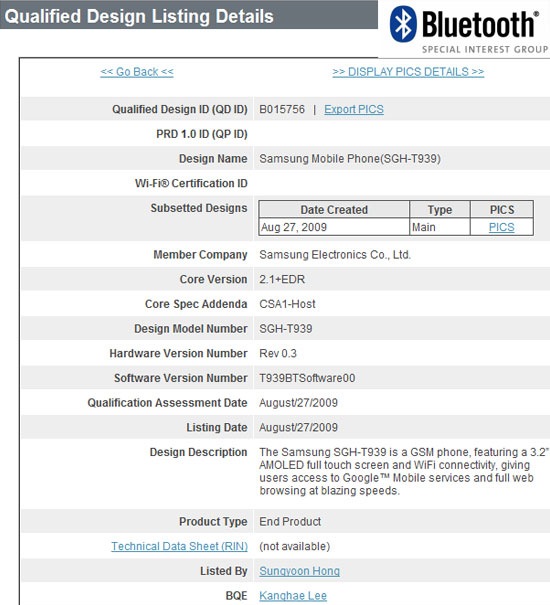Click the Bluetooth SIG logo
This screenshot has height=605, width=550.
469,29
